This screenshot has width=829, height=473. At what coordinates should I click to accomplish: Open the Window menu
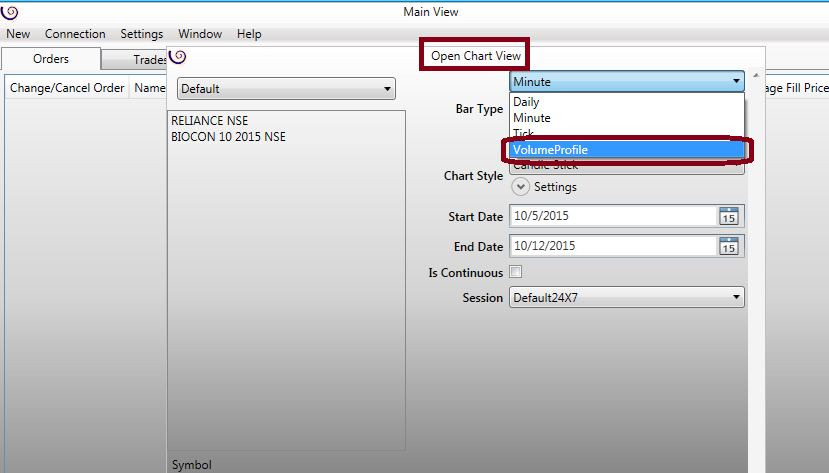click(200, 34)
